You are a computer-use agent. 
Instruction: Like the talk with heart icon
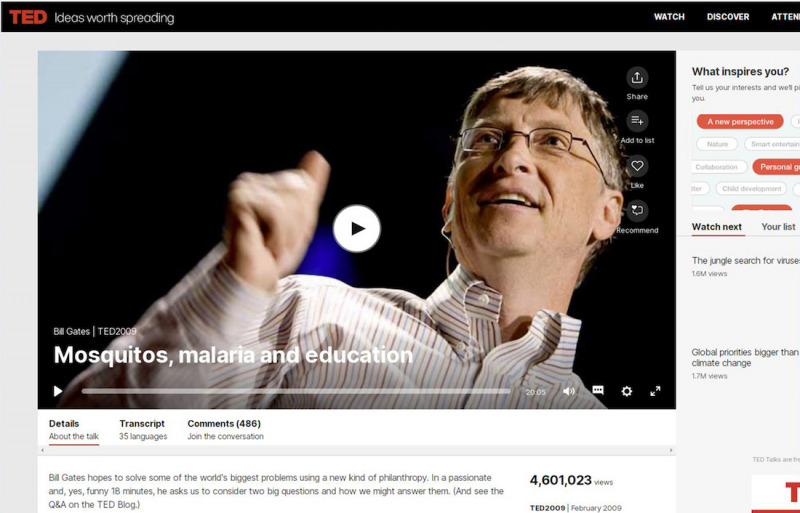point(637,166)
